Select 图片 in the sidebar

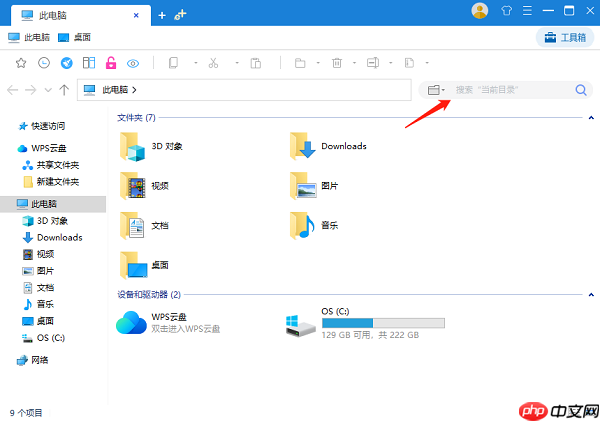click(x=38, y=271)
